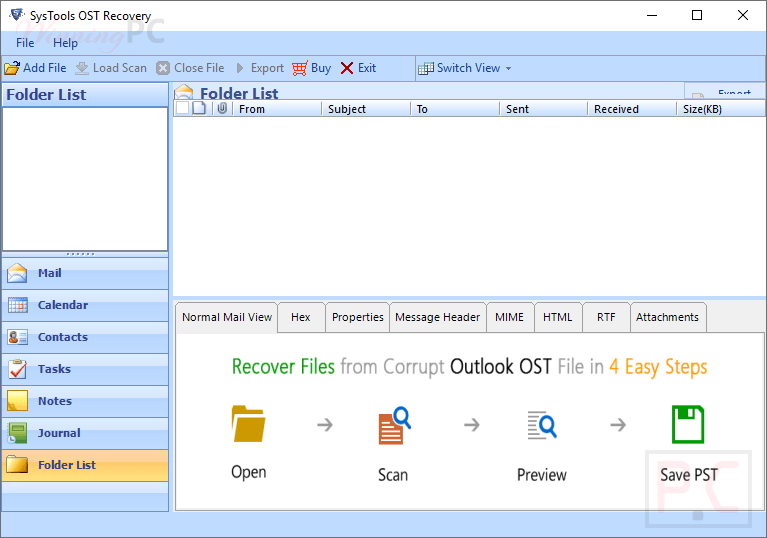Switch to the HTML tab
Image resolution: width=767 pixels, height=538 pixels.
tap(557, 317)
